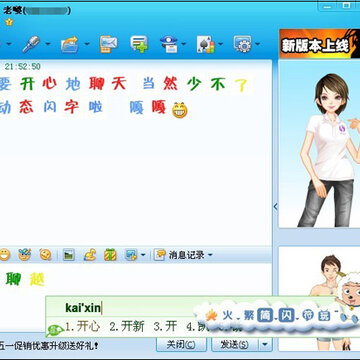
Task: Toggle the 火 mode on the input bar
Action: [227, 315]
